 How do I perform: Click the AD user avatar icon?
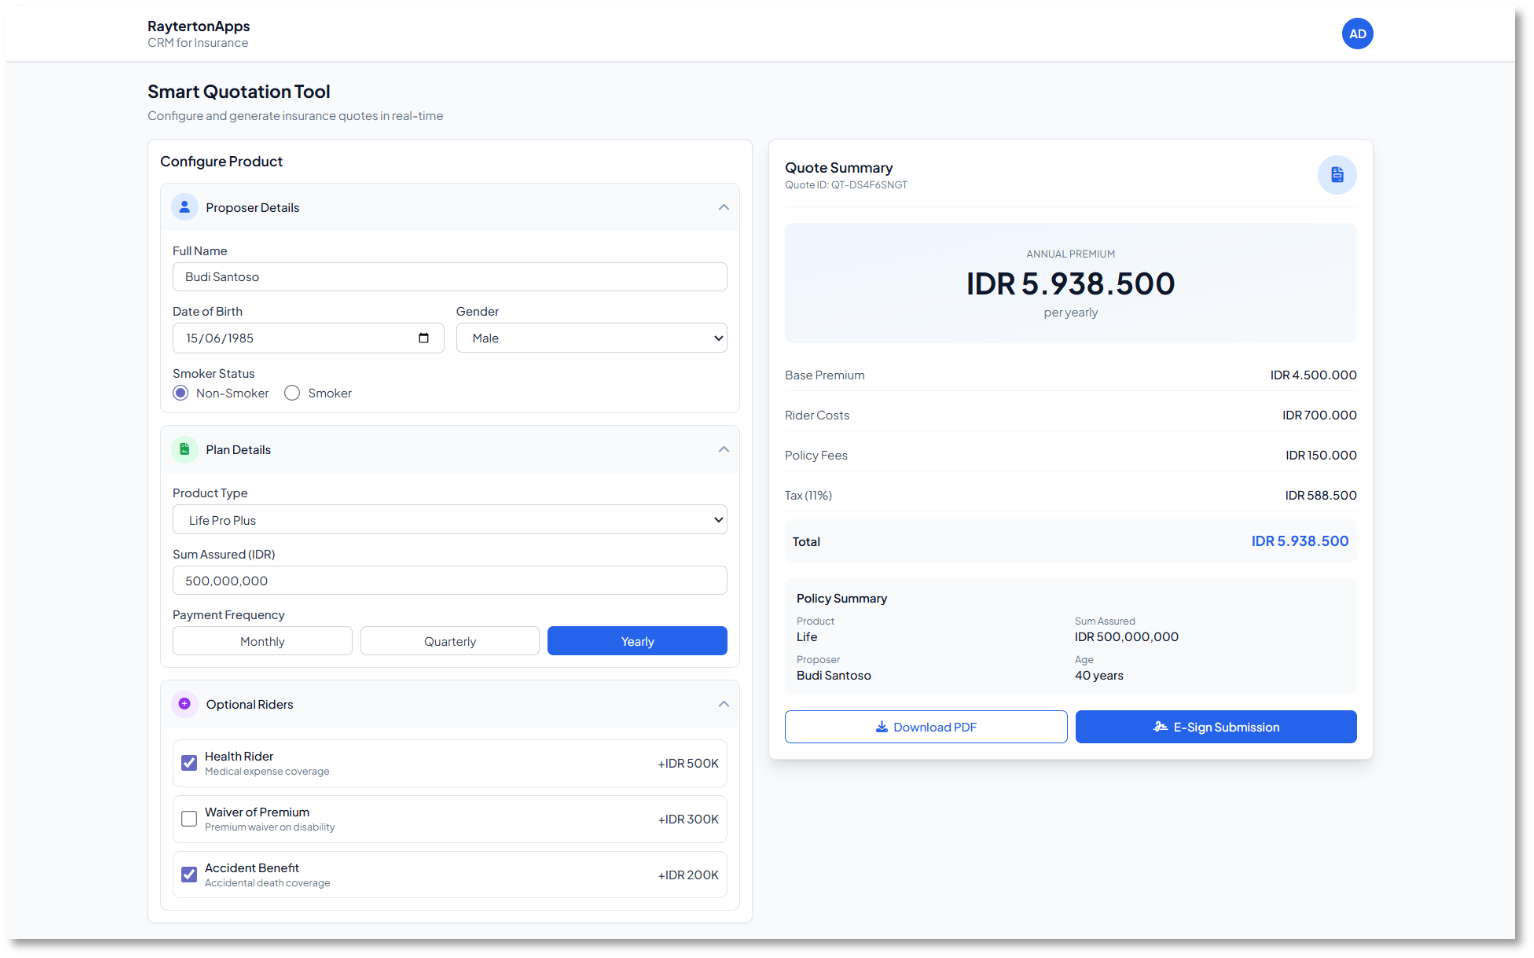[x=1357, y=34]
